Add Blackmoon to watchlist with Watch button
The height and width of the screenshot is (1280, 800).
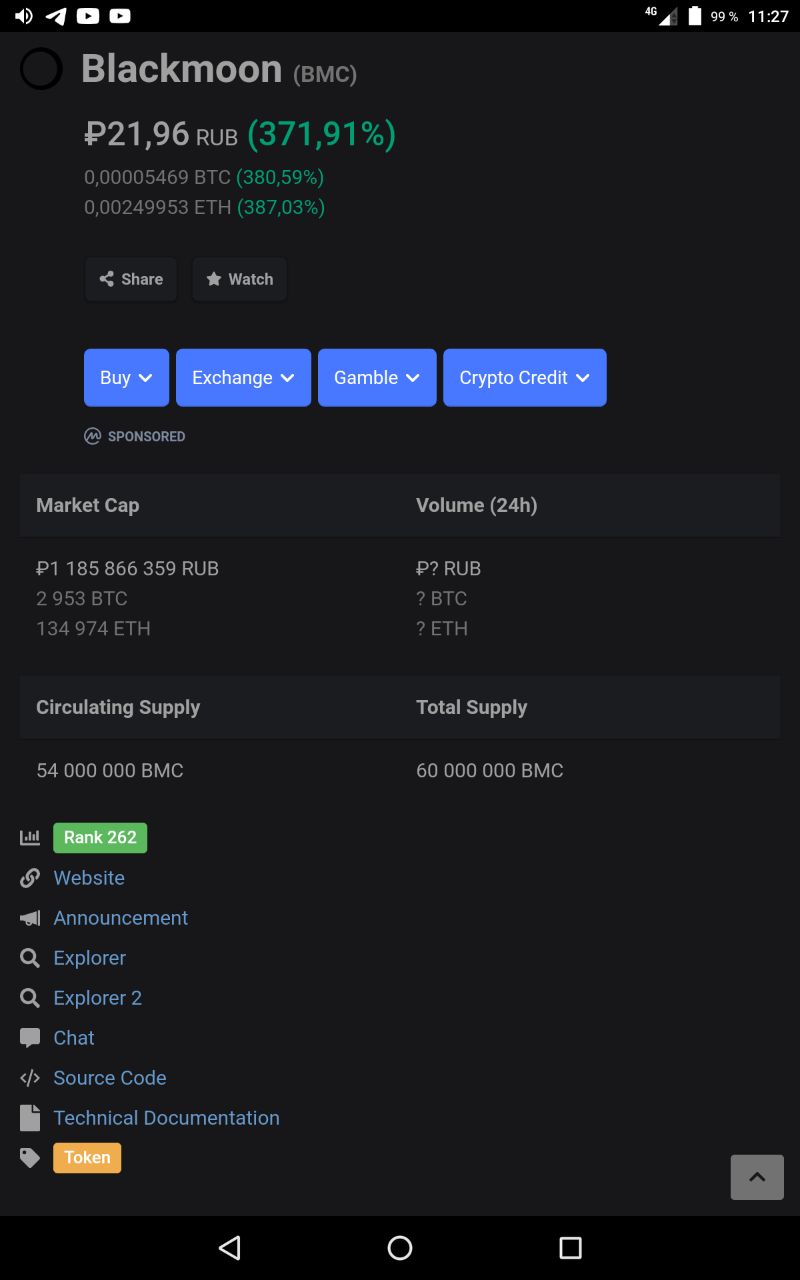click(239, 280)
